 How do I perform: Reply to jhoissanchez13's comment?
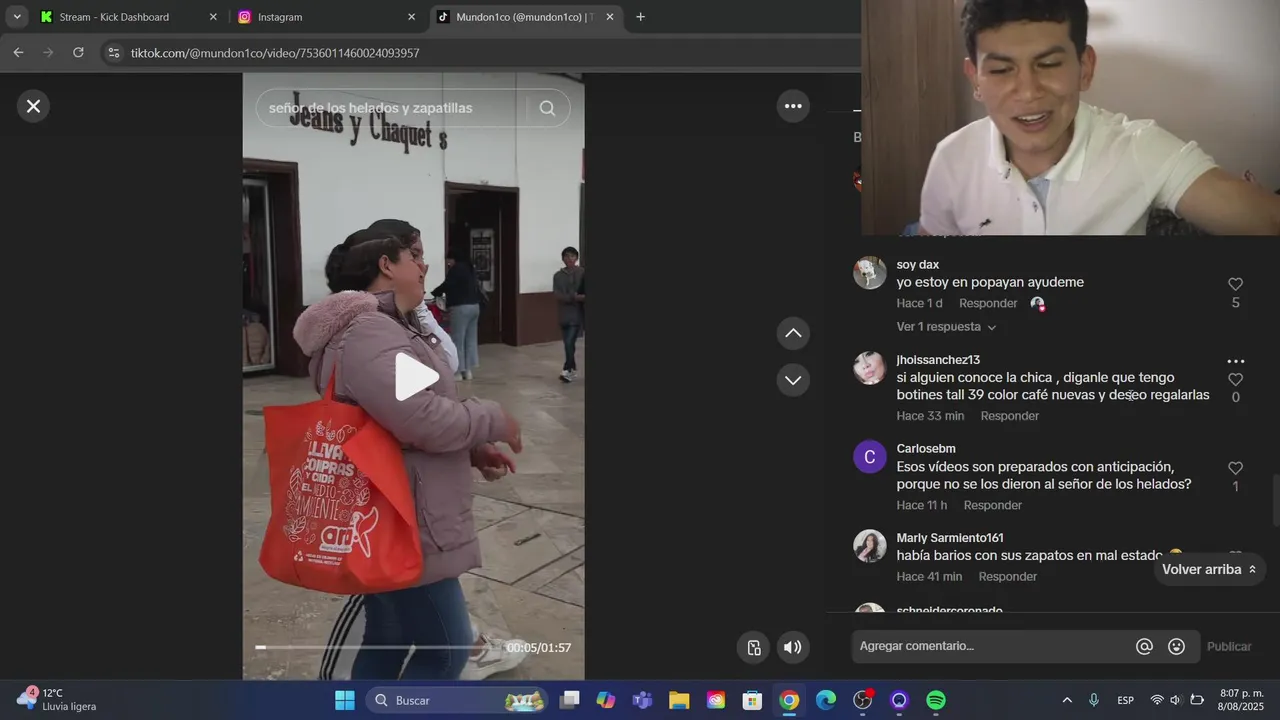(x=1009, y=416)
